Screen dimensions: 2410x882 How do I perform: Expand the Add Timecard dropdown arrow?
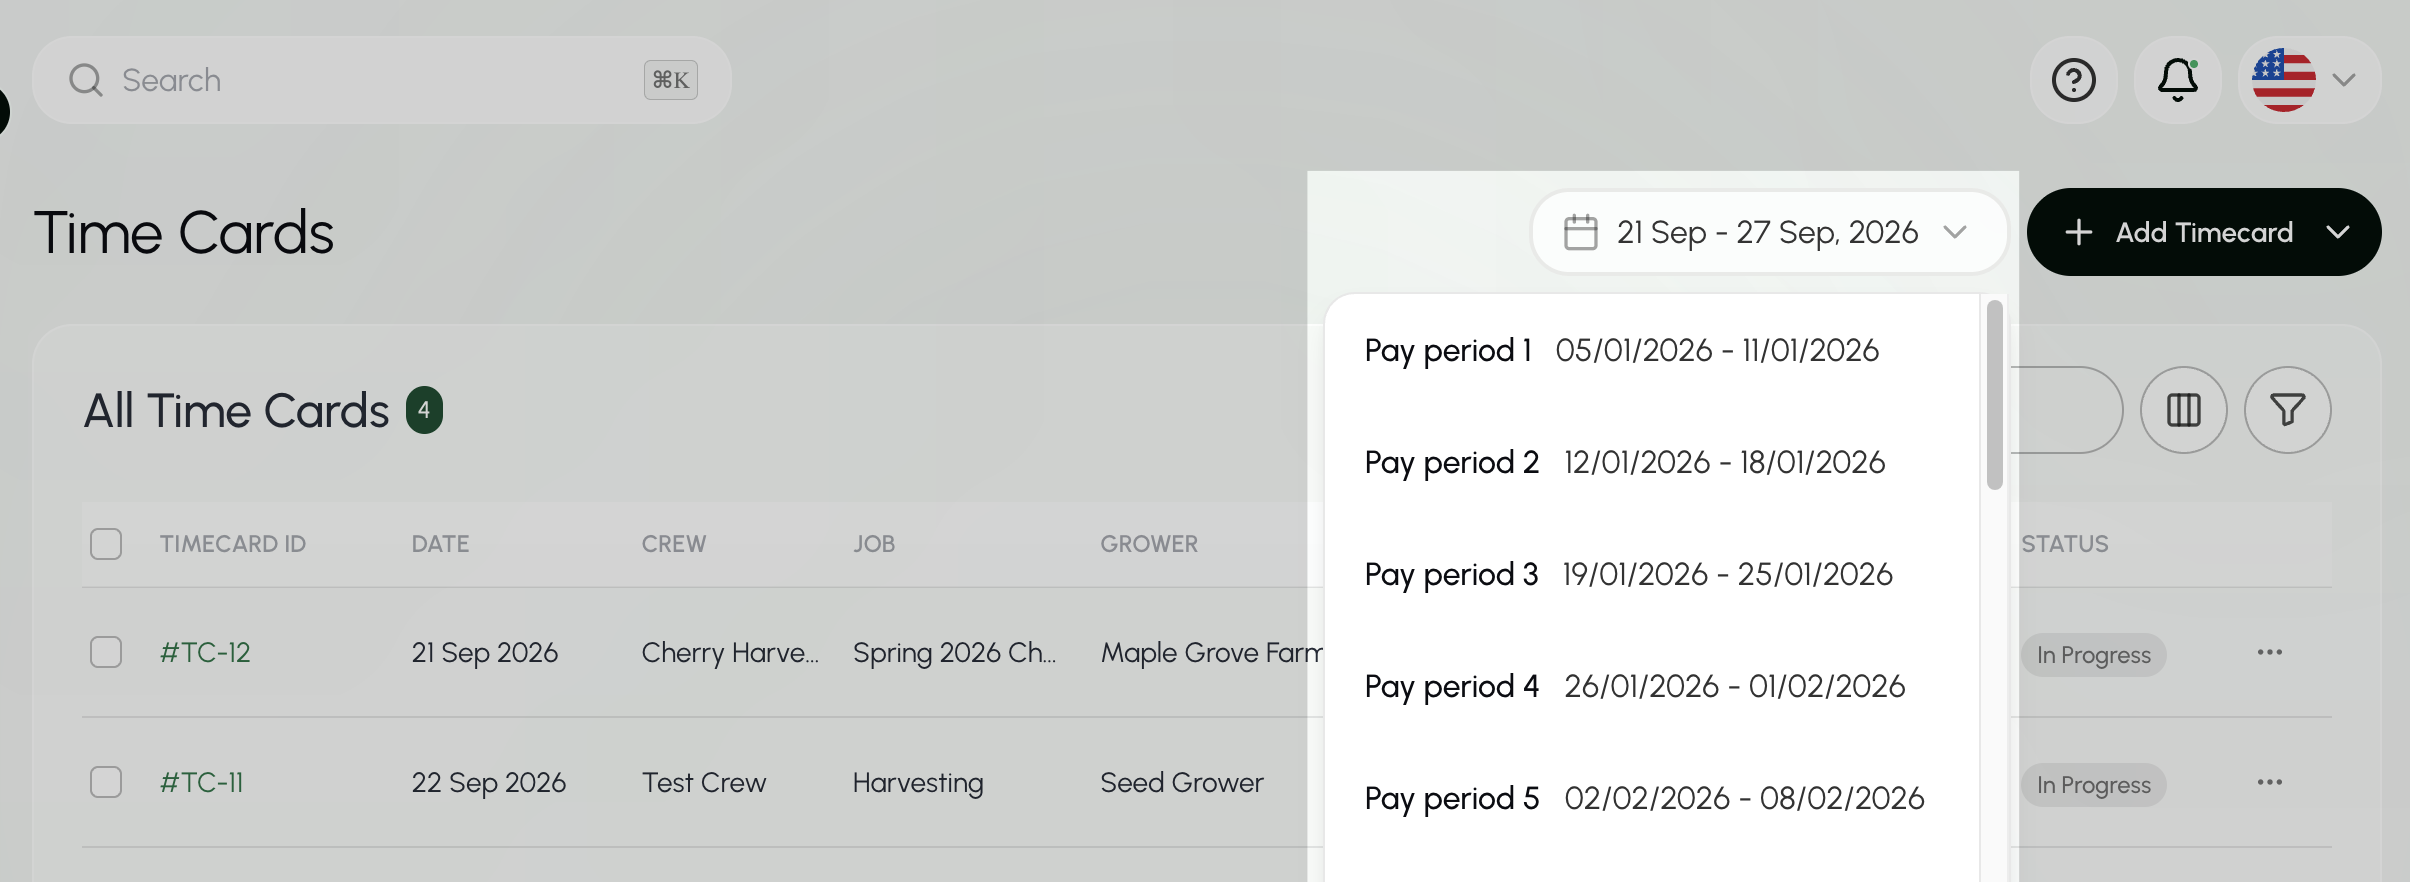[2338, 232]
